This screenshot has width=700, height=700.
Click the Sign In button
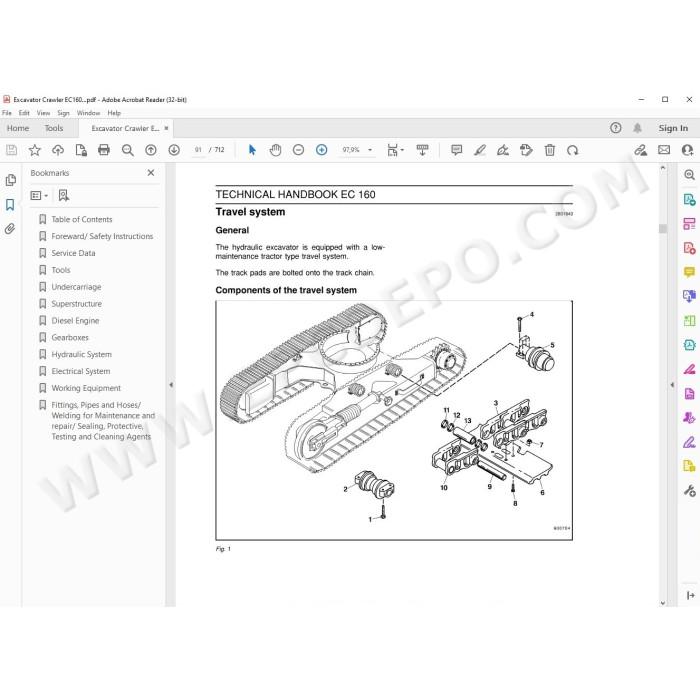673,128
